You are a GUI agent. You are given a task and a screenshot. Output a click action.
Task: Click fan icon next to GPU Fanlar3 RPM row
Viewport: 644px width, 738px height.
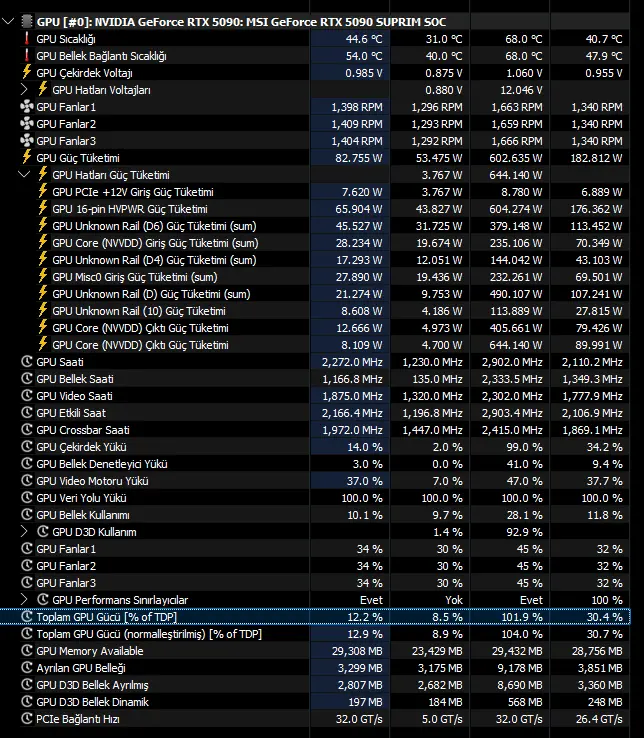[27, 140]
